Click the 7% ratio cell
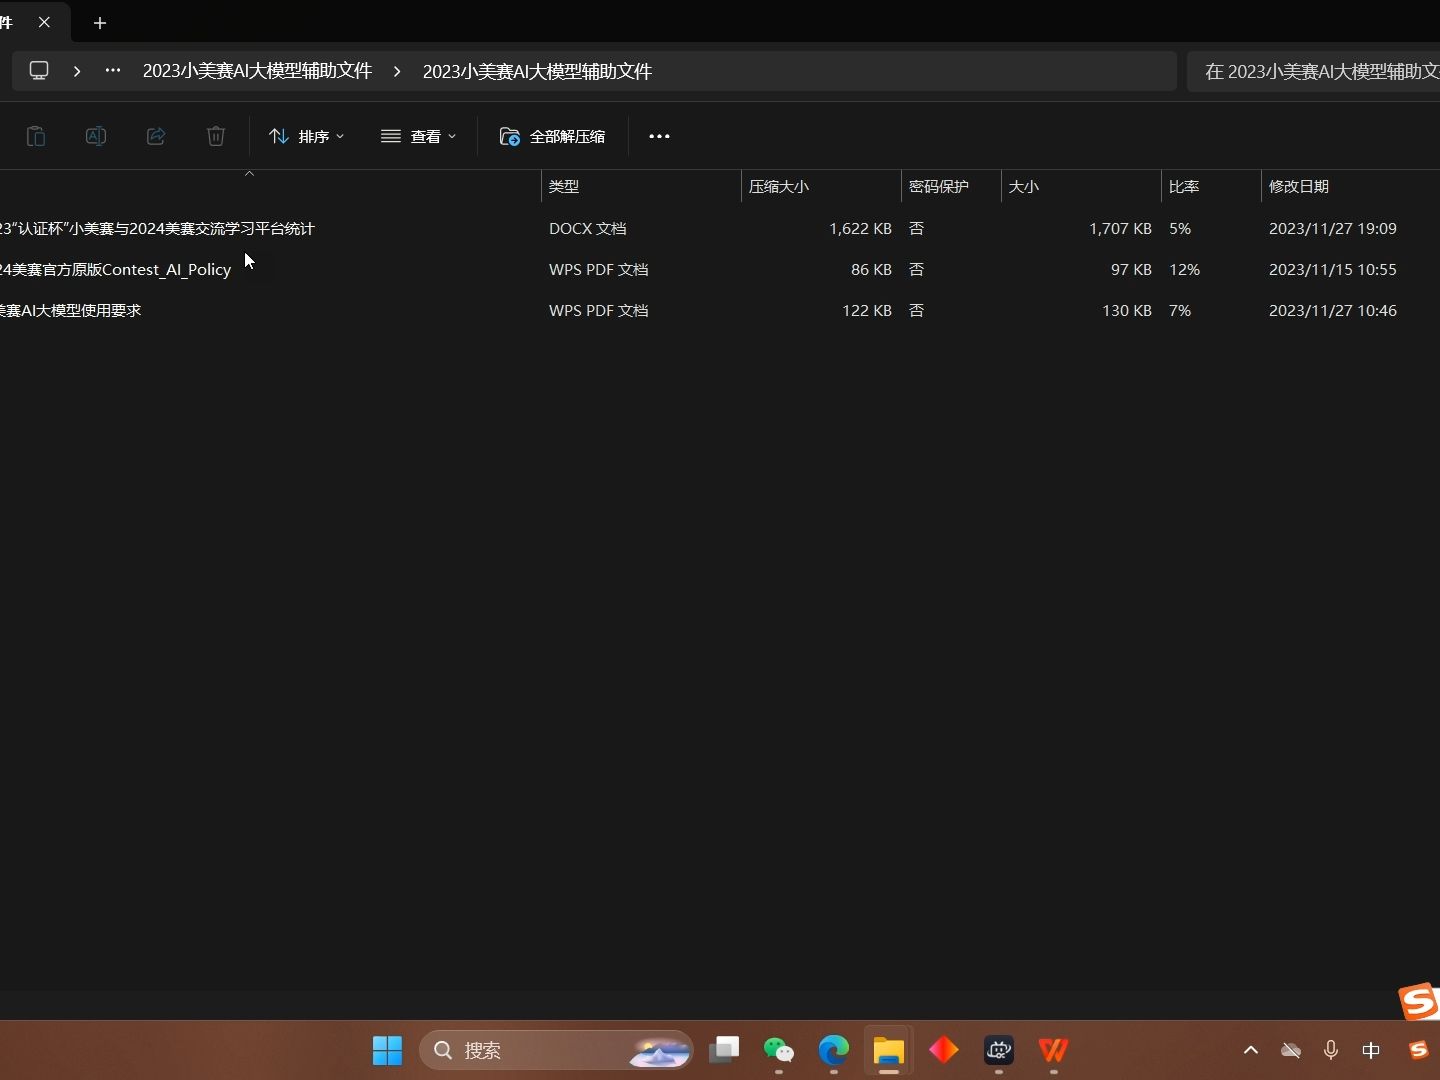This screenshot has width=1440, height=1080. 1180,310
